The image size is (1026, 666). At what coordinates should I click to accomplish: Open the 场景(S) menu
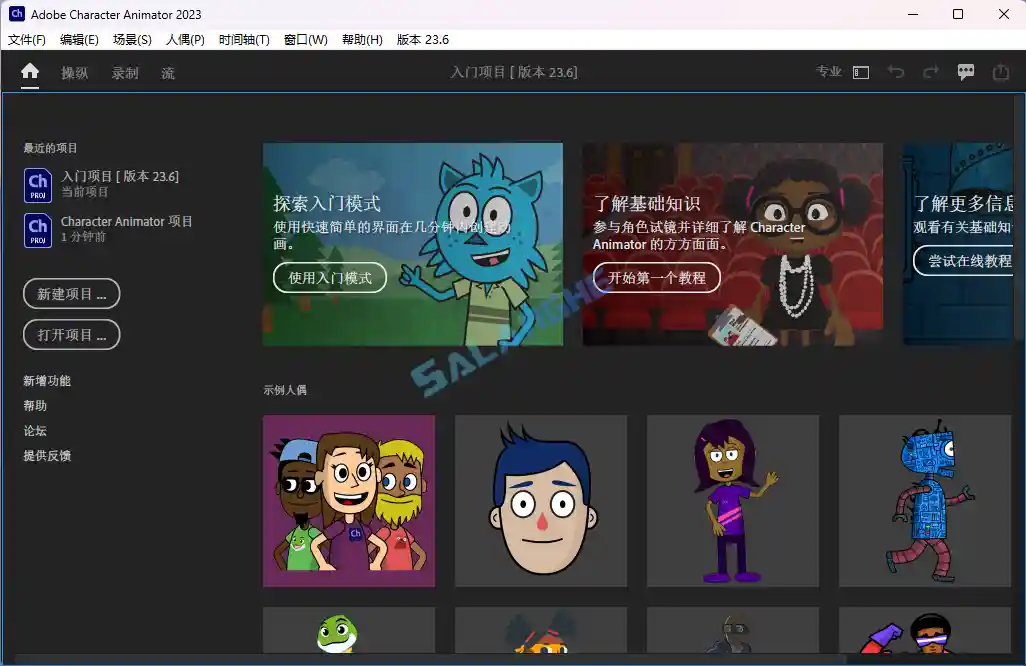coord(132,40)
